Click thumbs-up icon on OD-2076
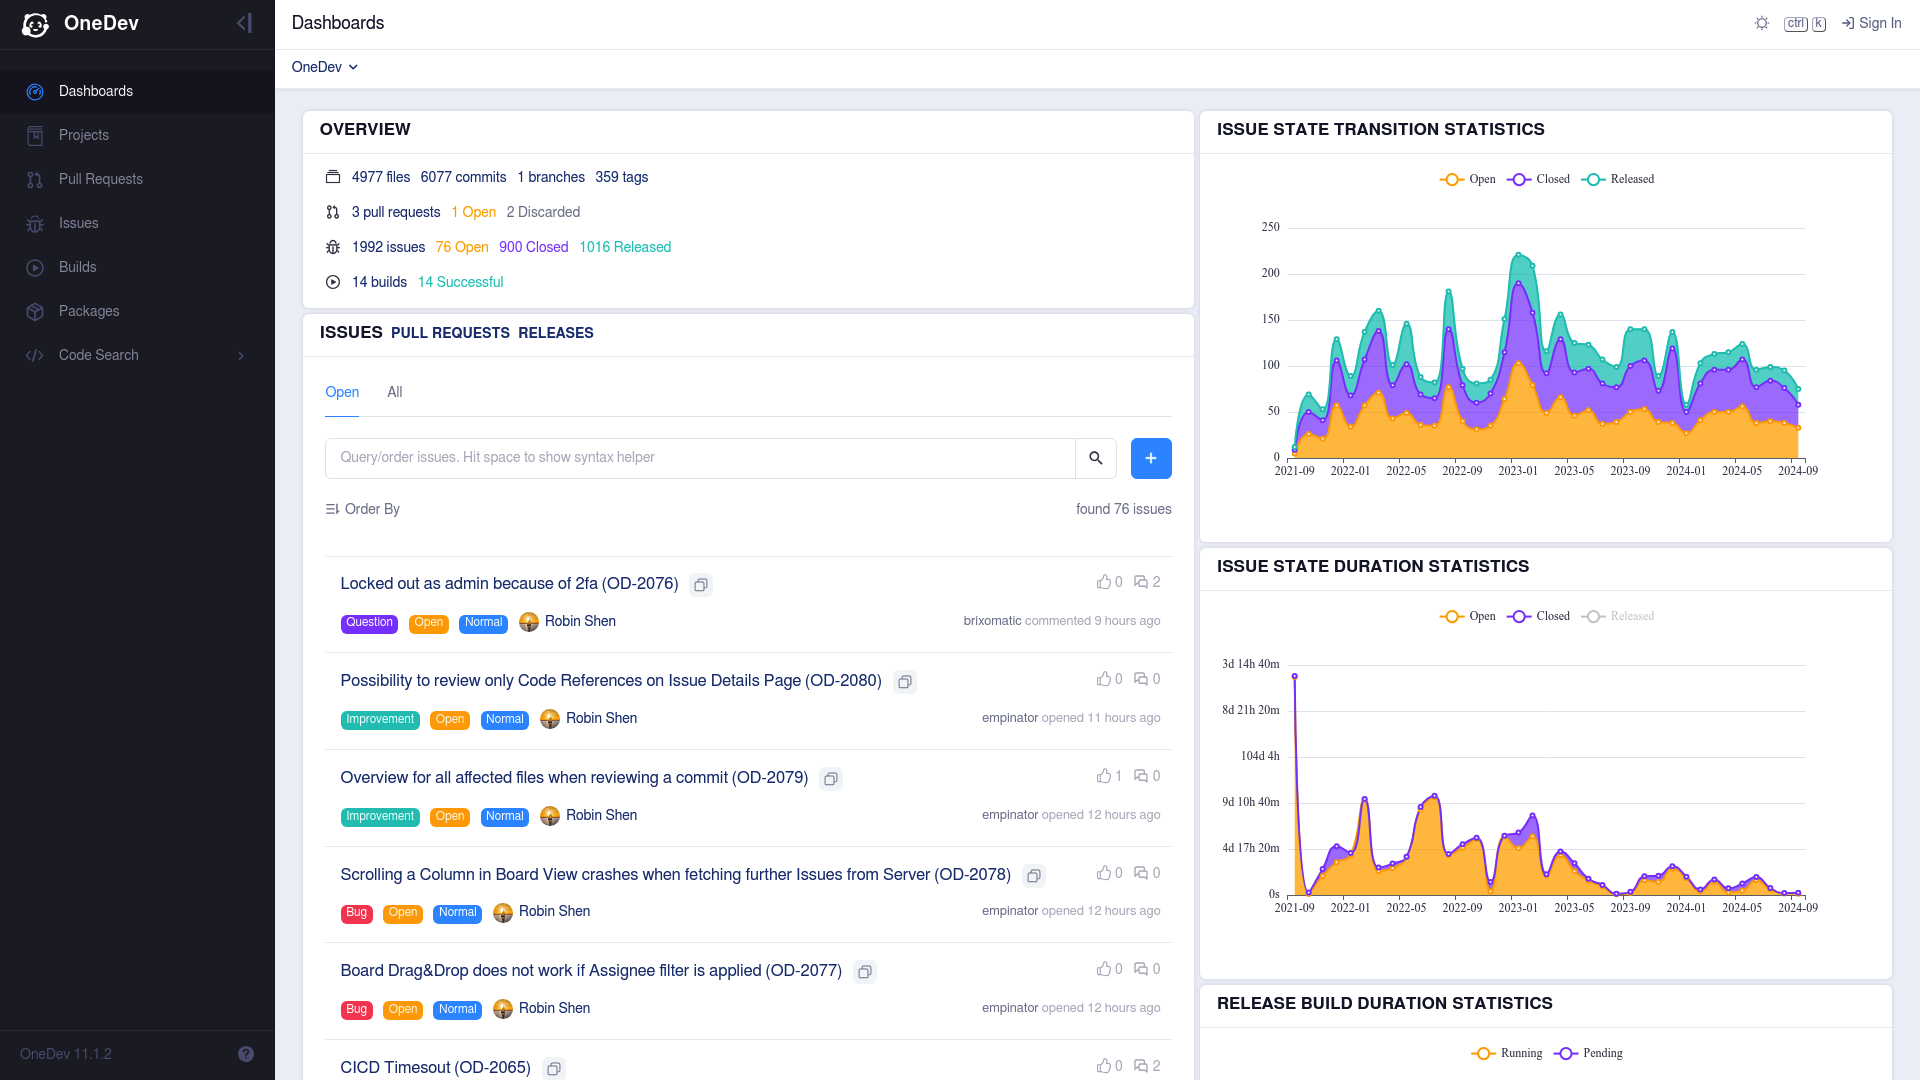1920x1080 pixels. coord(1104,582)
